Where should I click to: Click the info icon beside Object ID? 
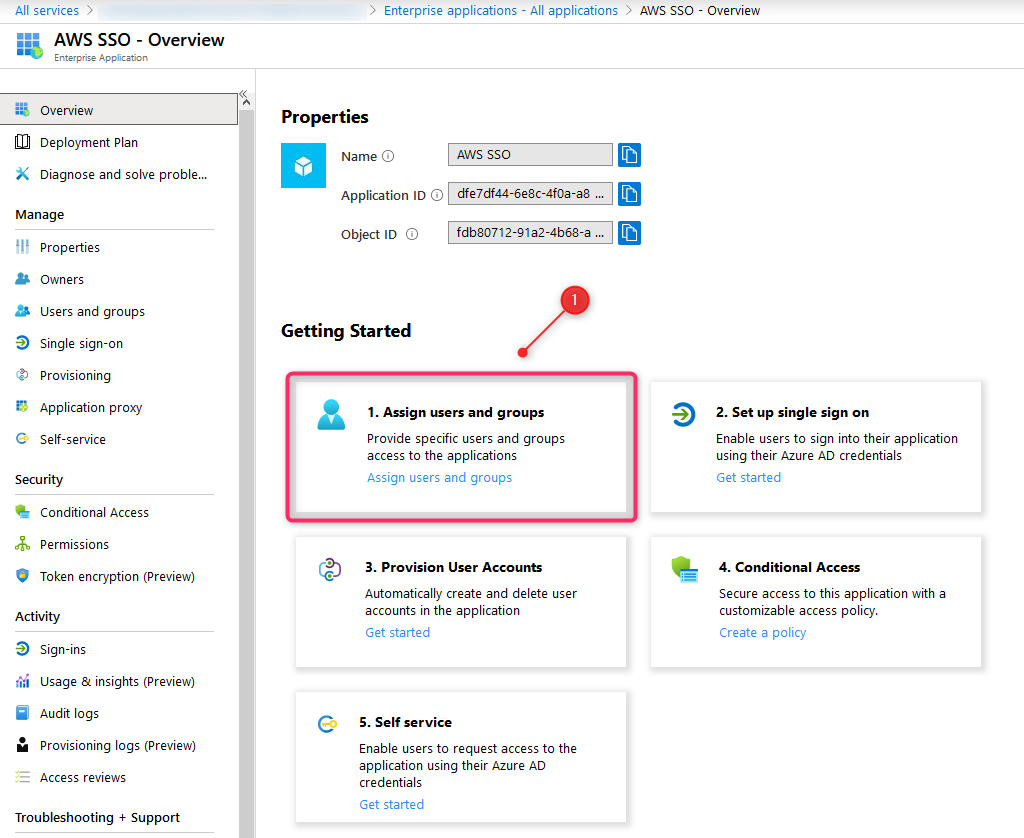coord(412,234)
